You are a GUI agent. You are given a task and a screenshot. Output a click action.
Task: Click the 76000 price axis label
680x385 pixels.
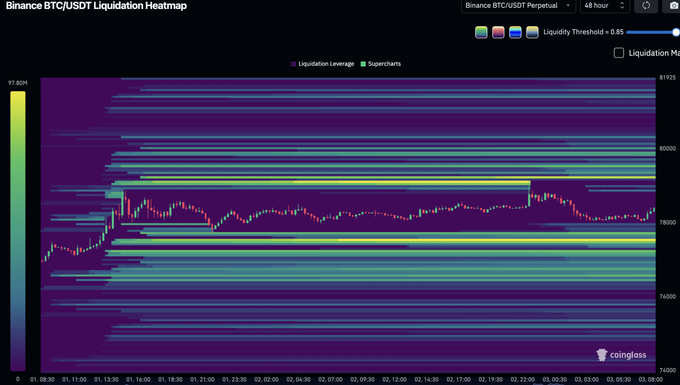667,297
